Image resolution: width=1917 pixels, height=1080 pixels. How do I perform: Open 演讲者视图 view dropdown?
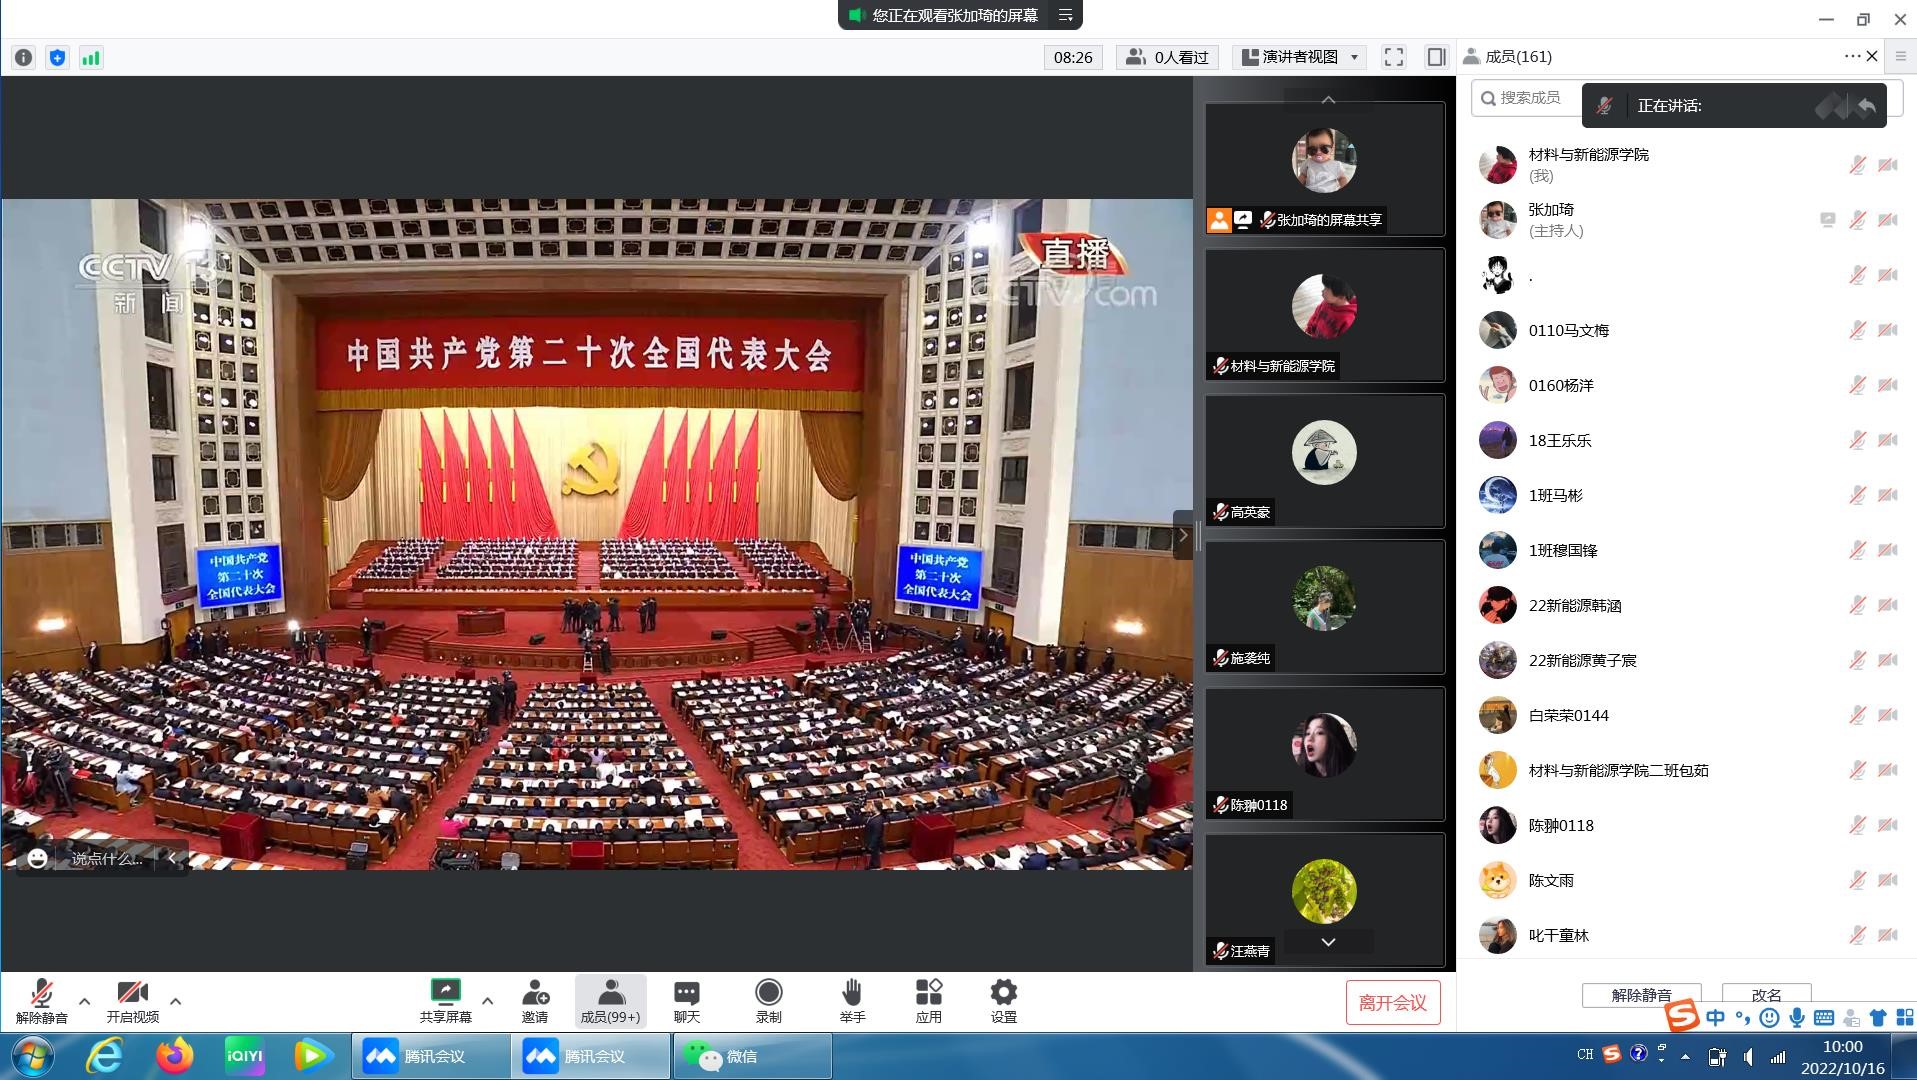click(x=1300, y=57)
